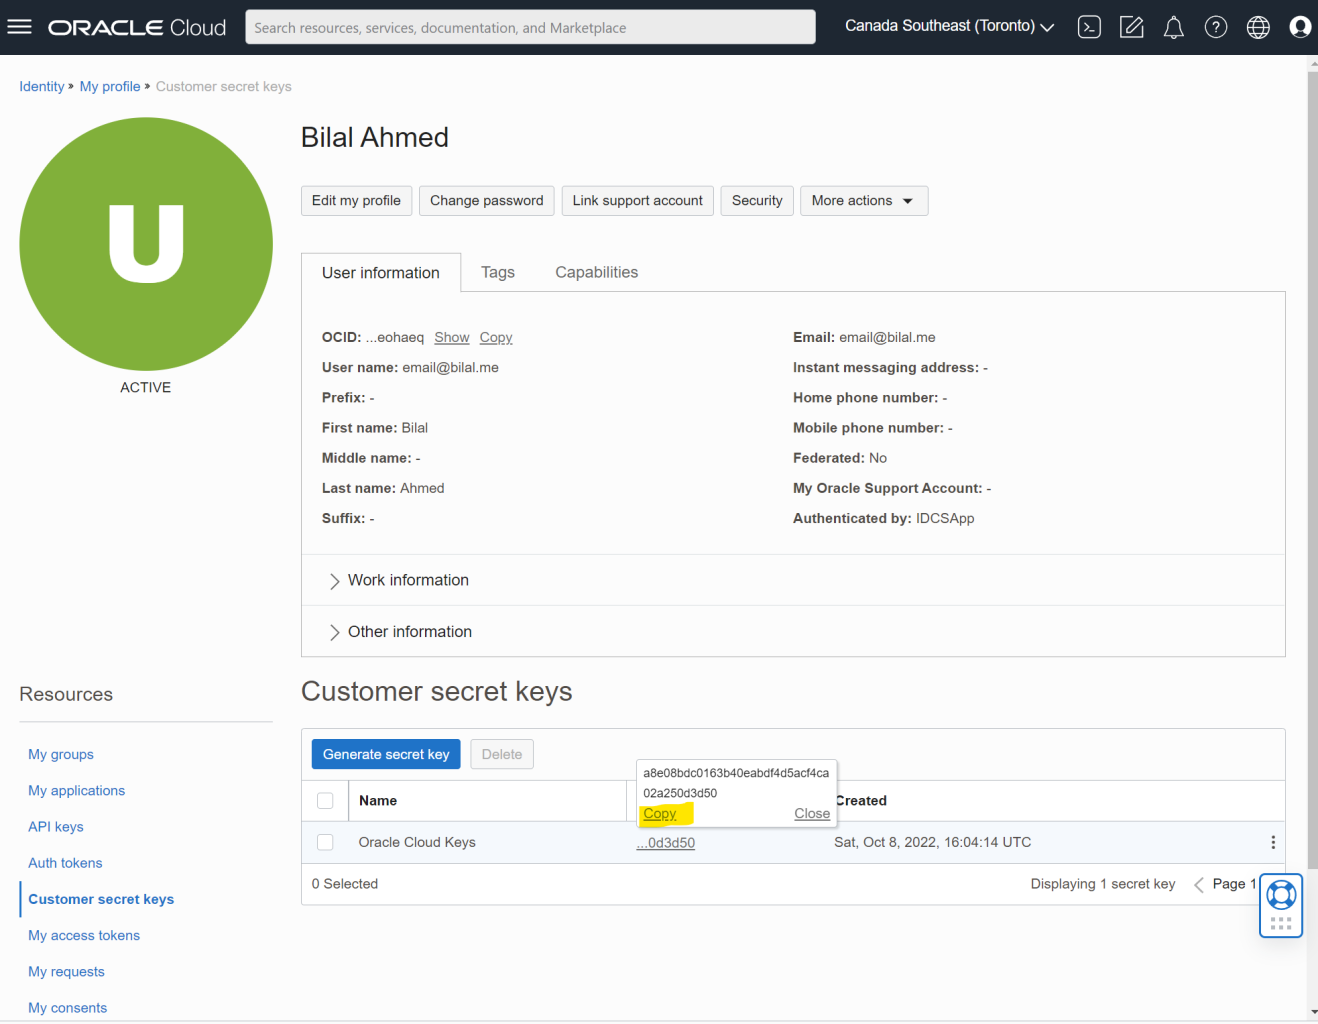Viewport: 1318px width, 1024px height.
Task: Tick the Oracle Cloud Keys row checkbox
Action: 325,843
